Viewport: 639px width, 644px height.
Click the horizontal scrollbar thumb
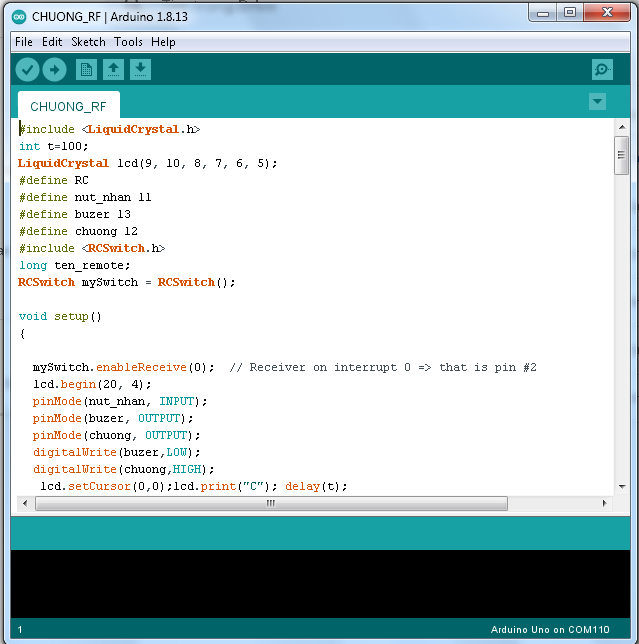[x=270, y=504]
